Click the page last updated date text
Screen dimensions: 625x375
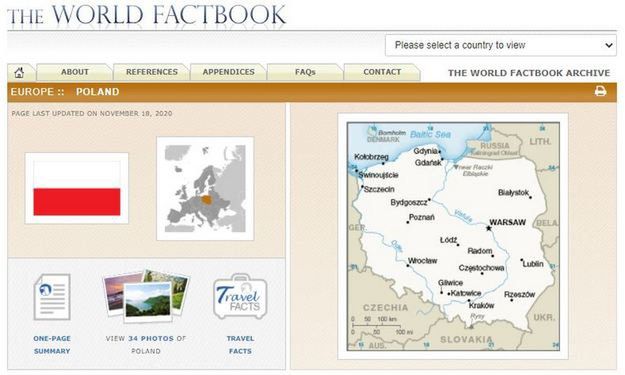92,114
